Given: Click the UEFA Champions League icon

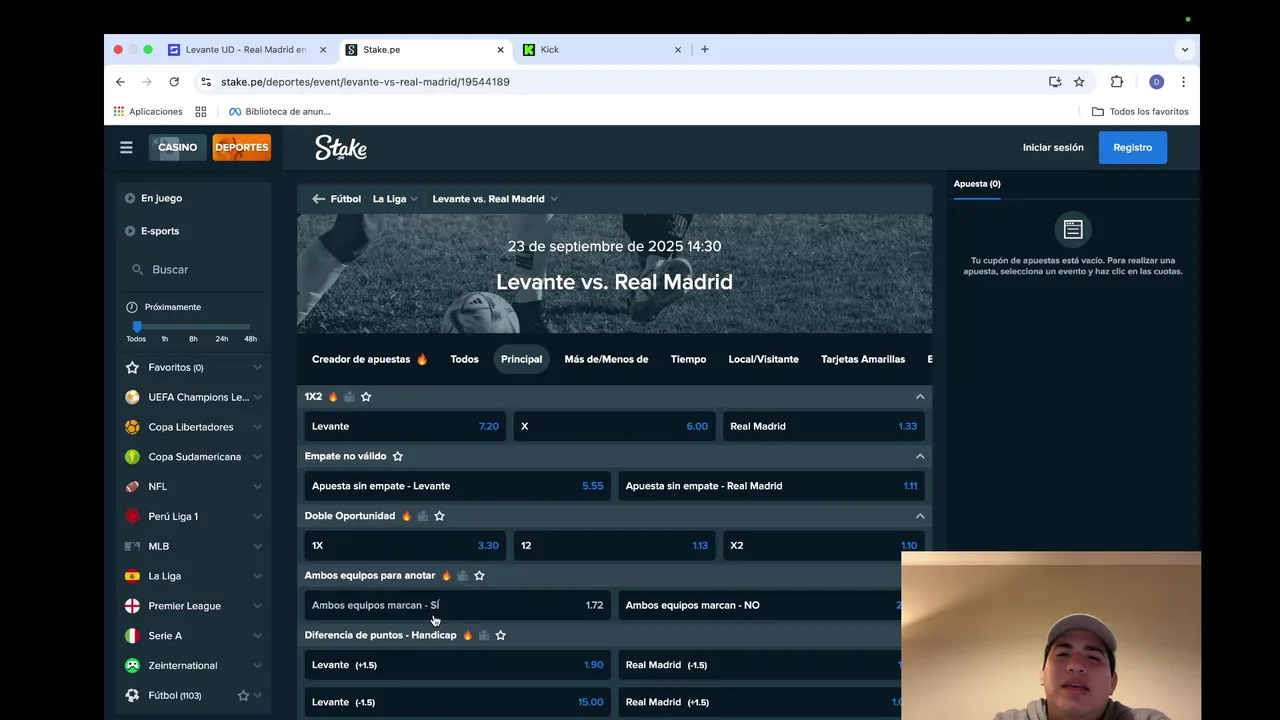Looking at the screenshot, I should point(132,397).
